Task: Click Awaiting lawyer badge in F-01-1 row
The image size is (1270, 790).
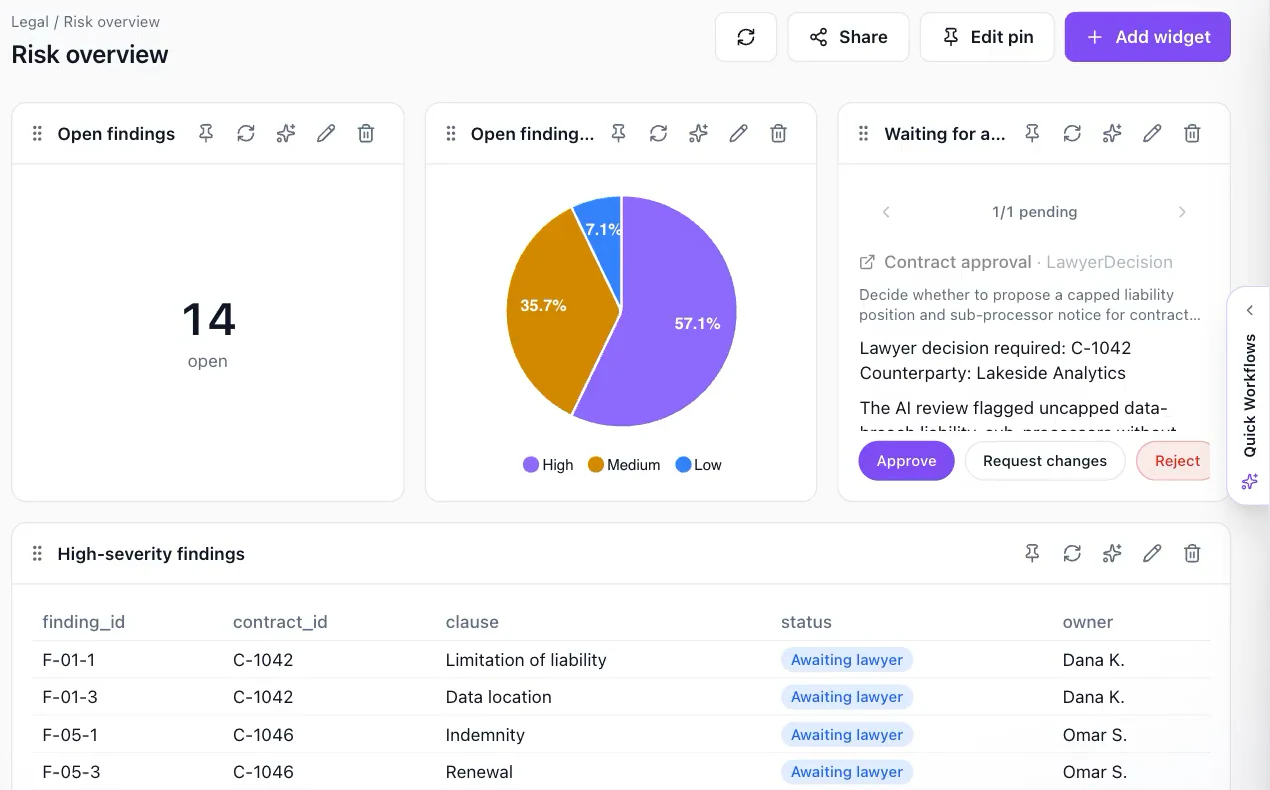Action: (x=847, y=660)
